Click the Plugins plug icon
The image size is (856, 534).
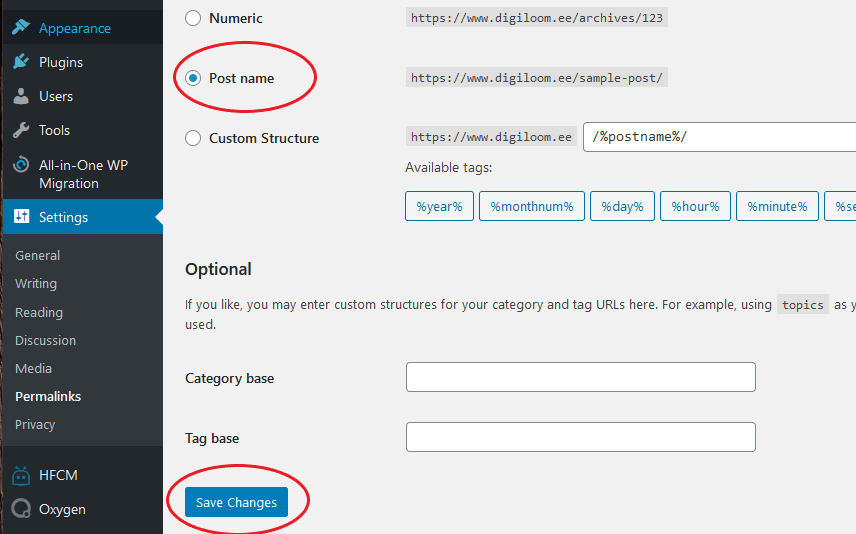[21, 62]
